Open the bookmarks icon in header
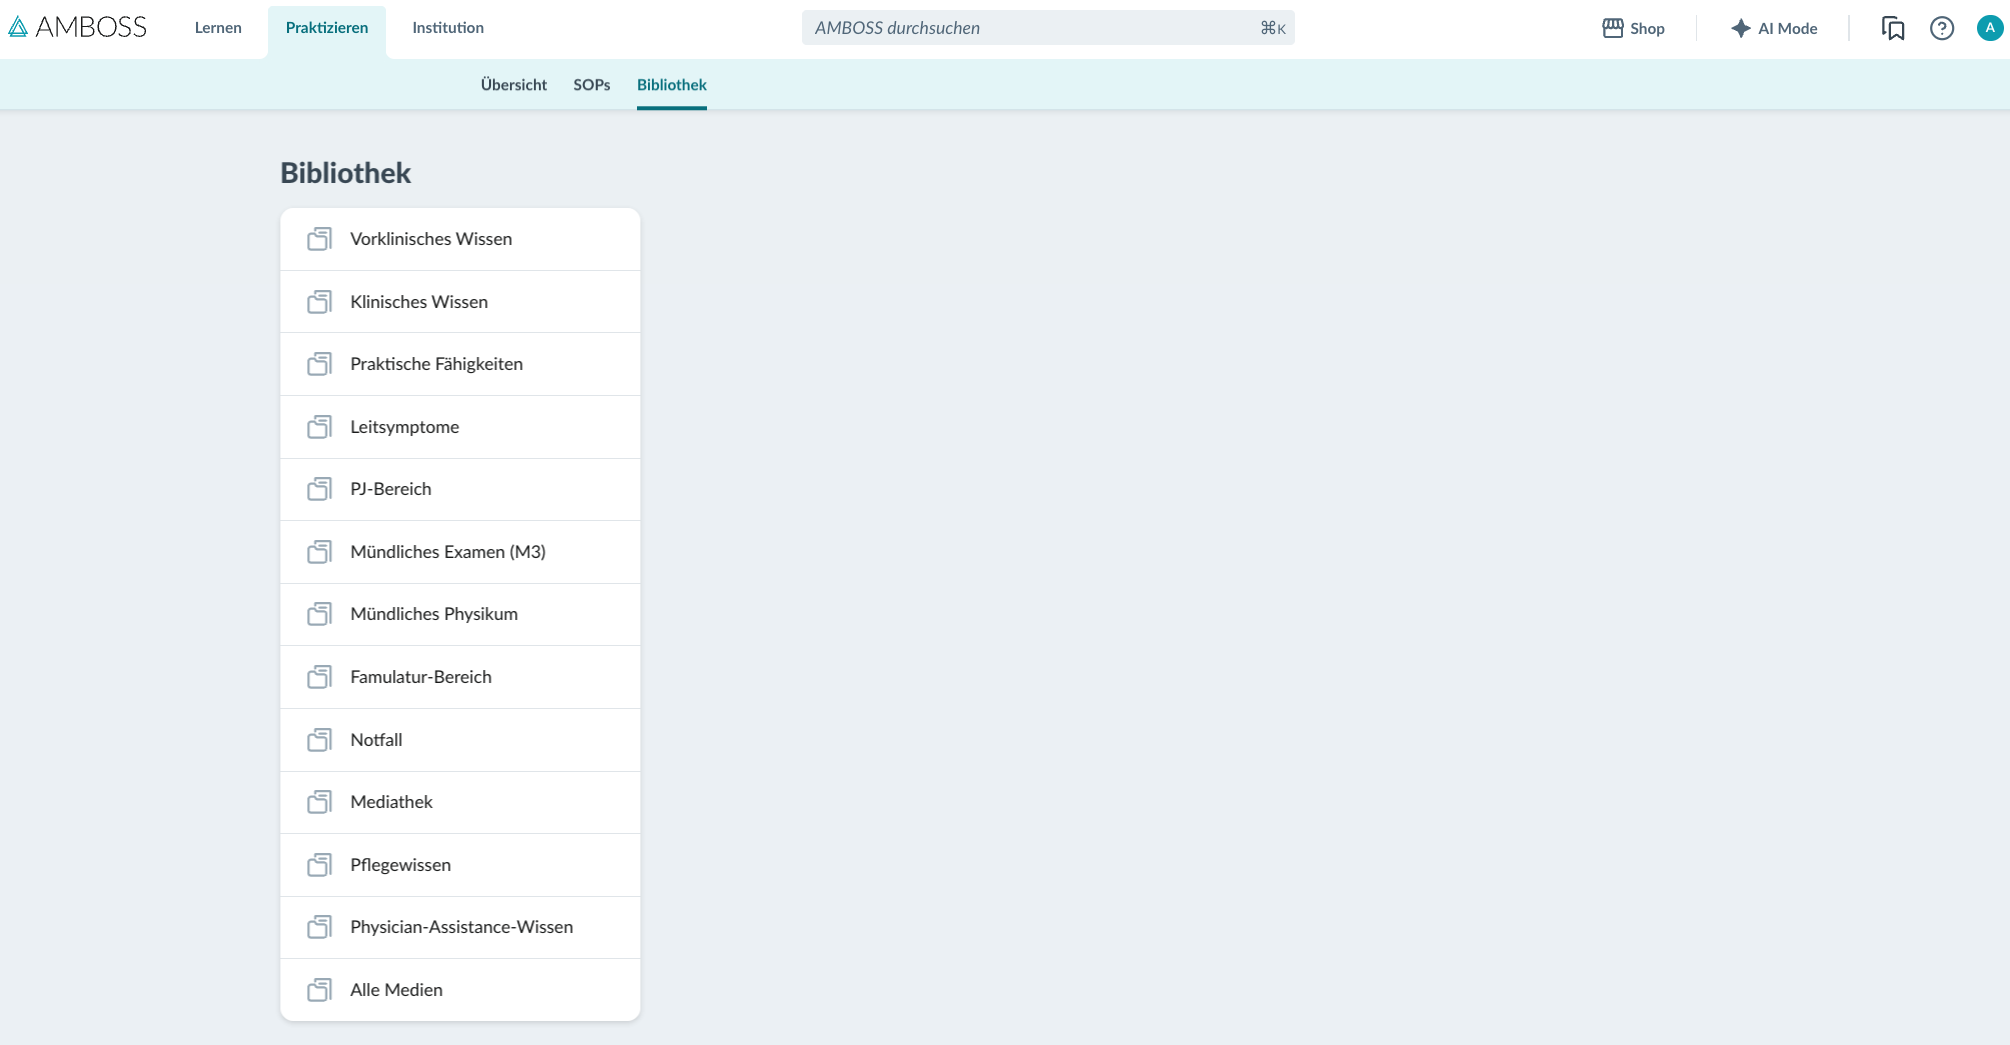 tap(1892, 28)
